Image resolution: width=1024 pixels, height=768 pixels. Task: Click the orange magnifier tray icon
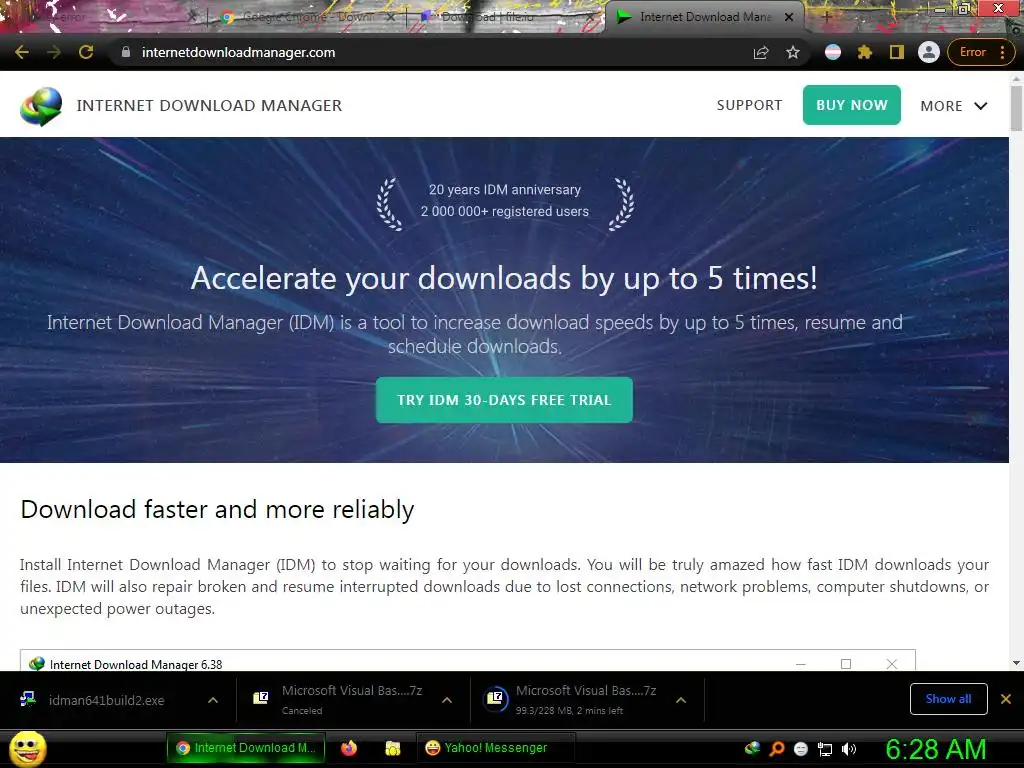coord(776,748)
